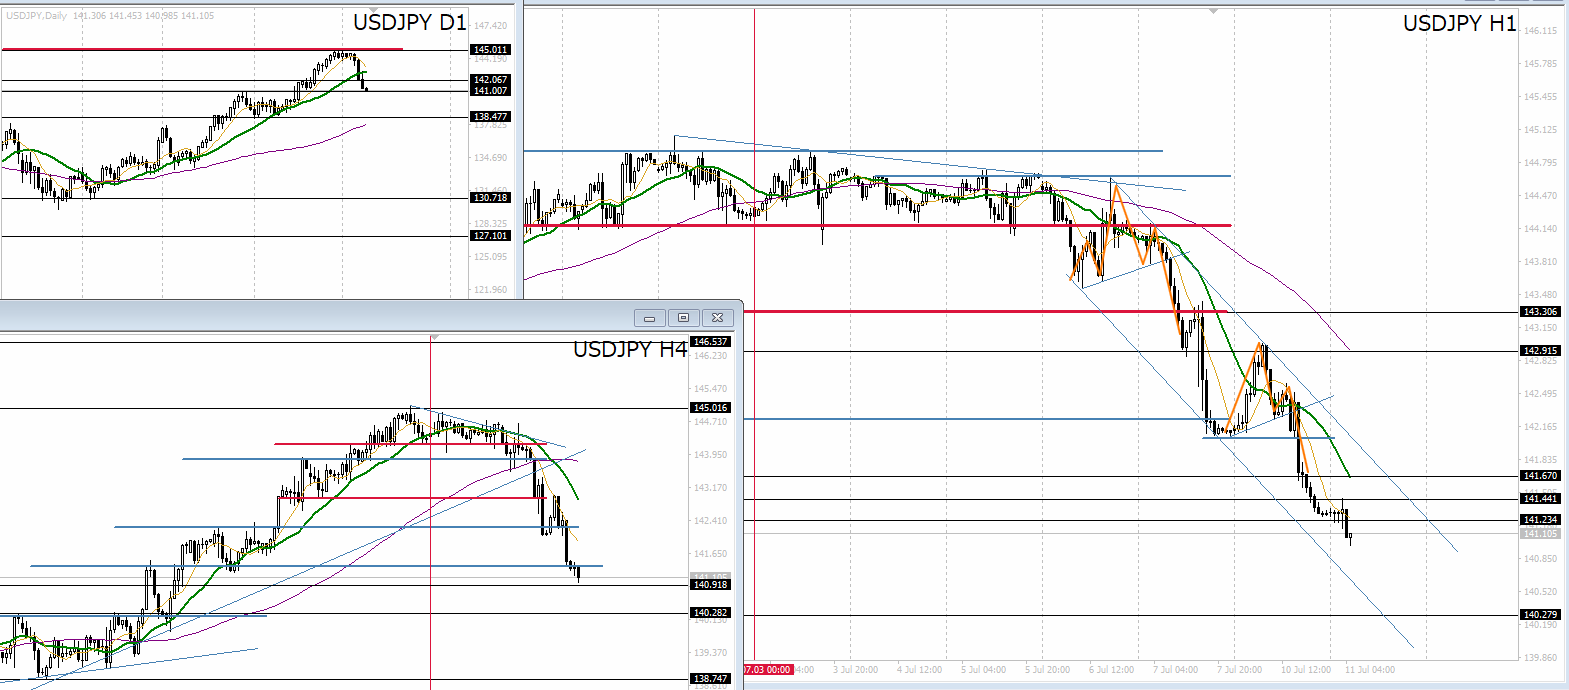Click the 146.537 price label in H4 chart
Screen dimensions: 1569x690
click(x=711, y=341)
